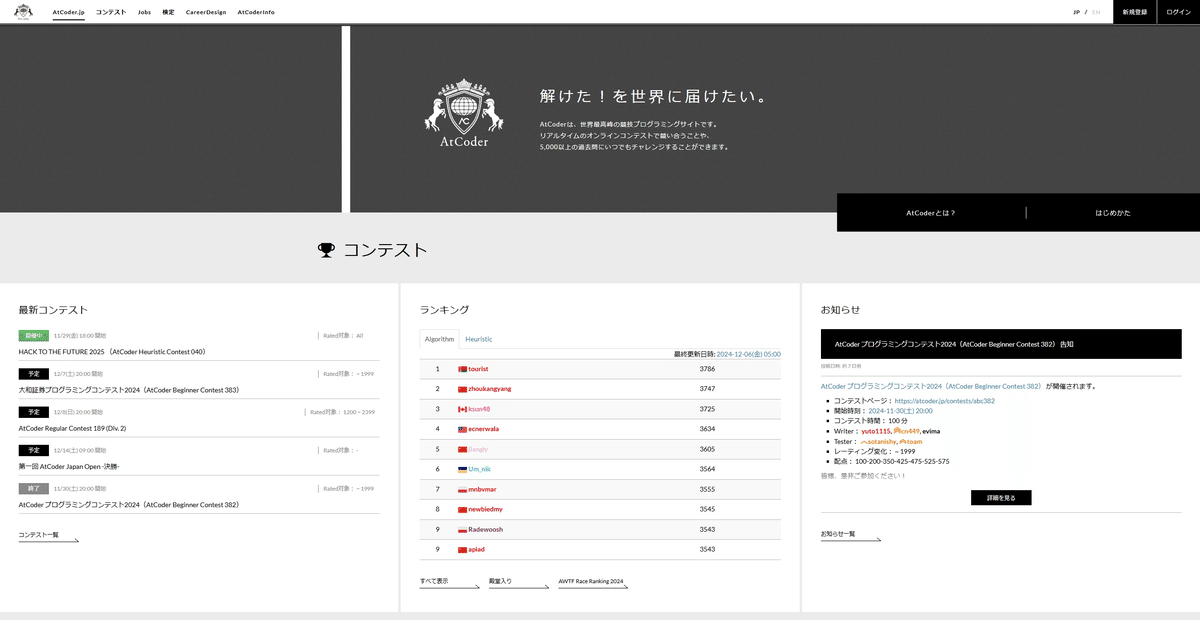The height and width of the screenshot is (620, 1200).
Task: Click start time 2024-11-30(土) 20:00 link
Action: point(900,411)
